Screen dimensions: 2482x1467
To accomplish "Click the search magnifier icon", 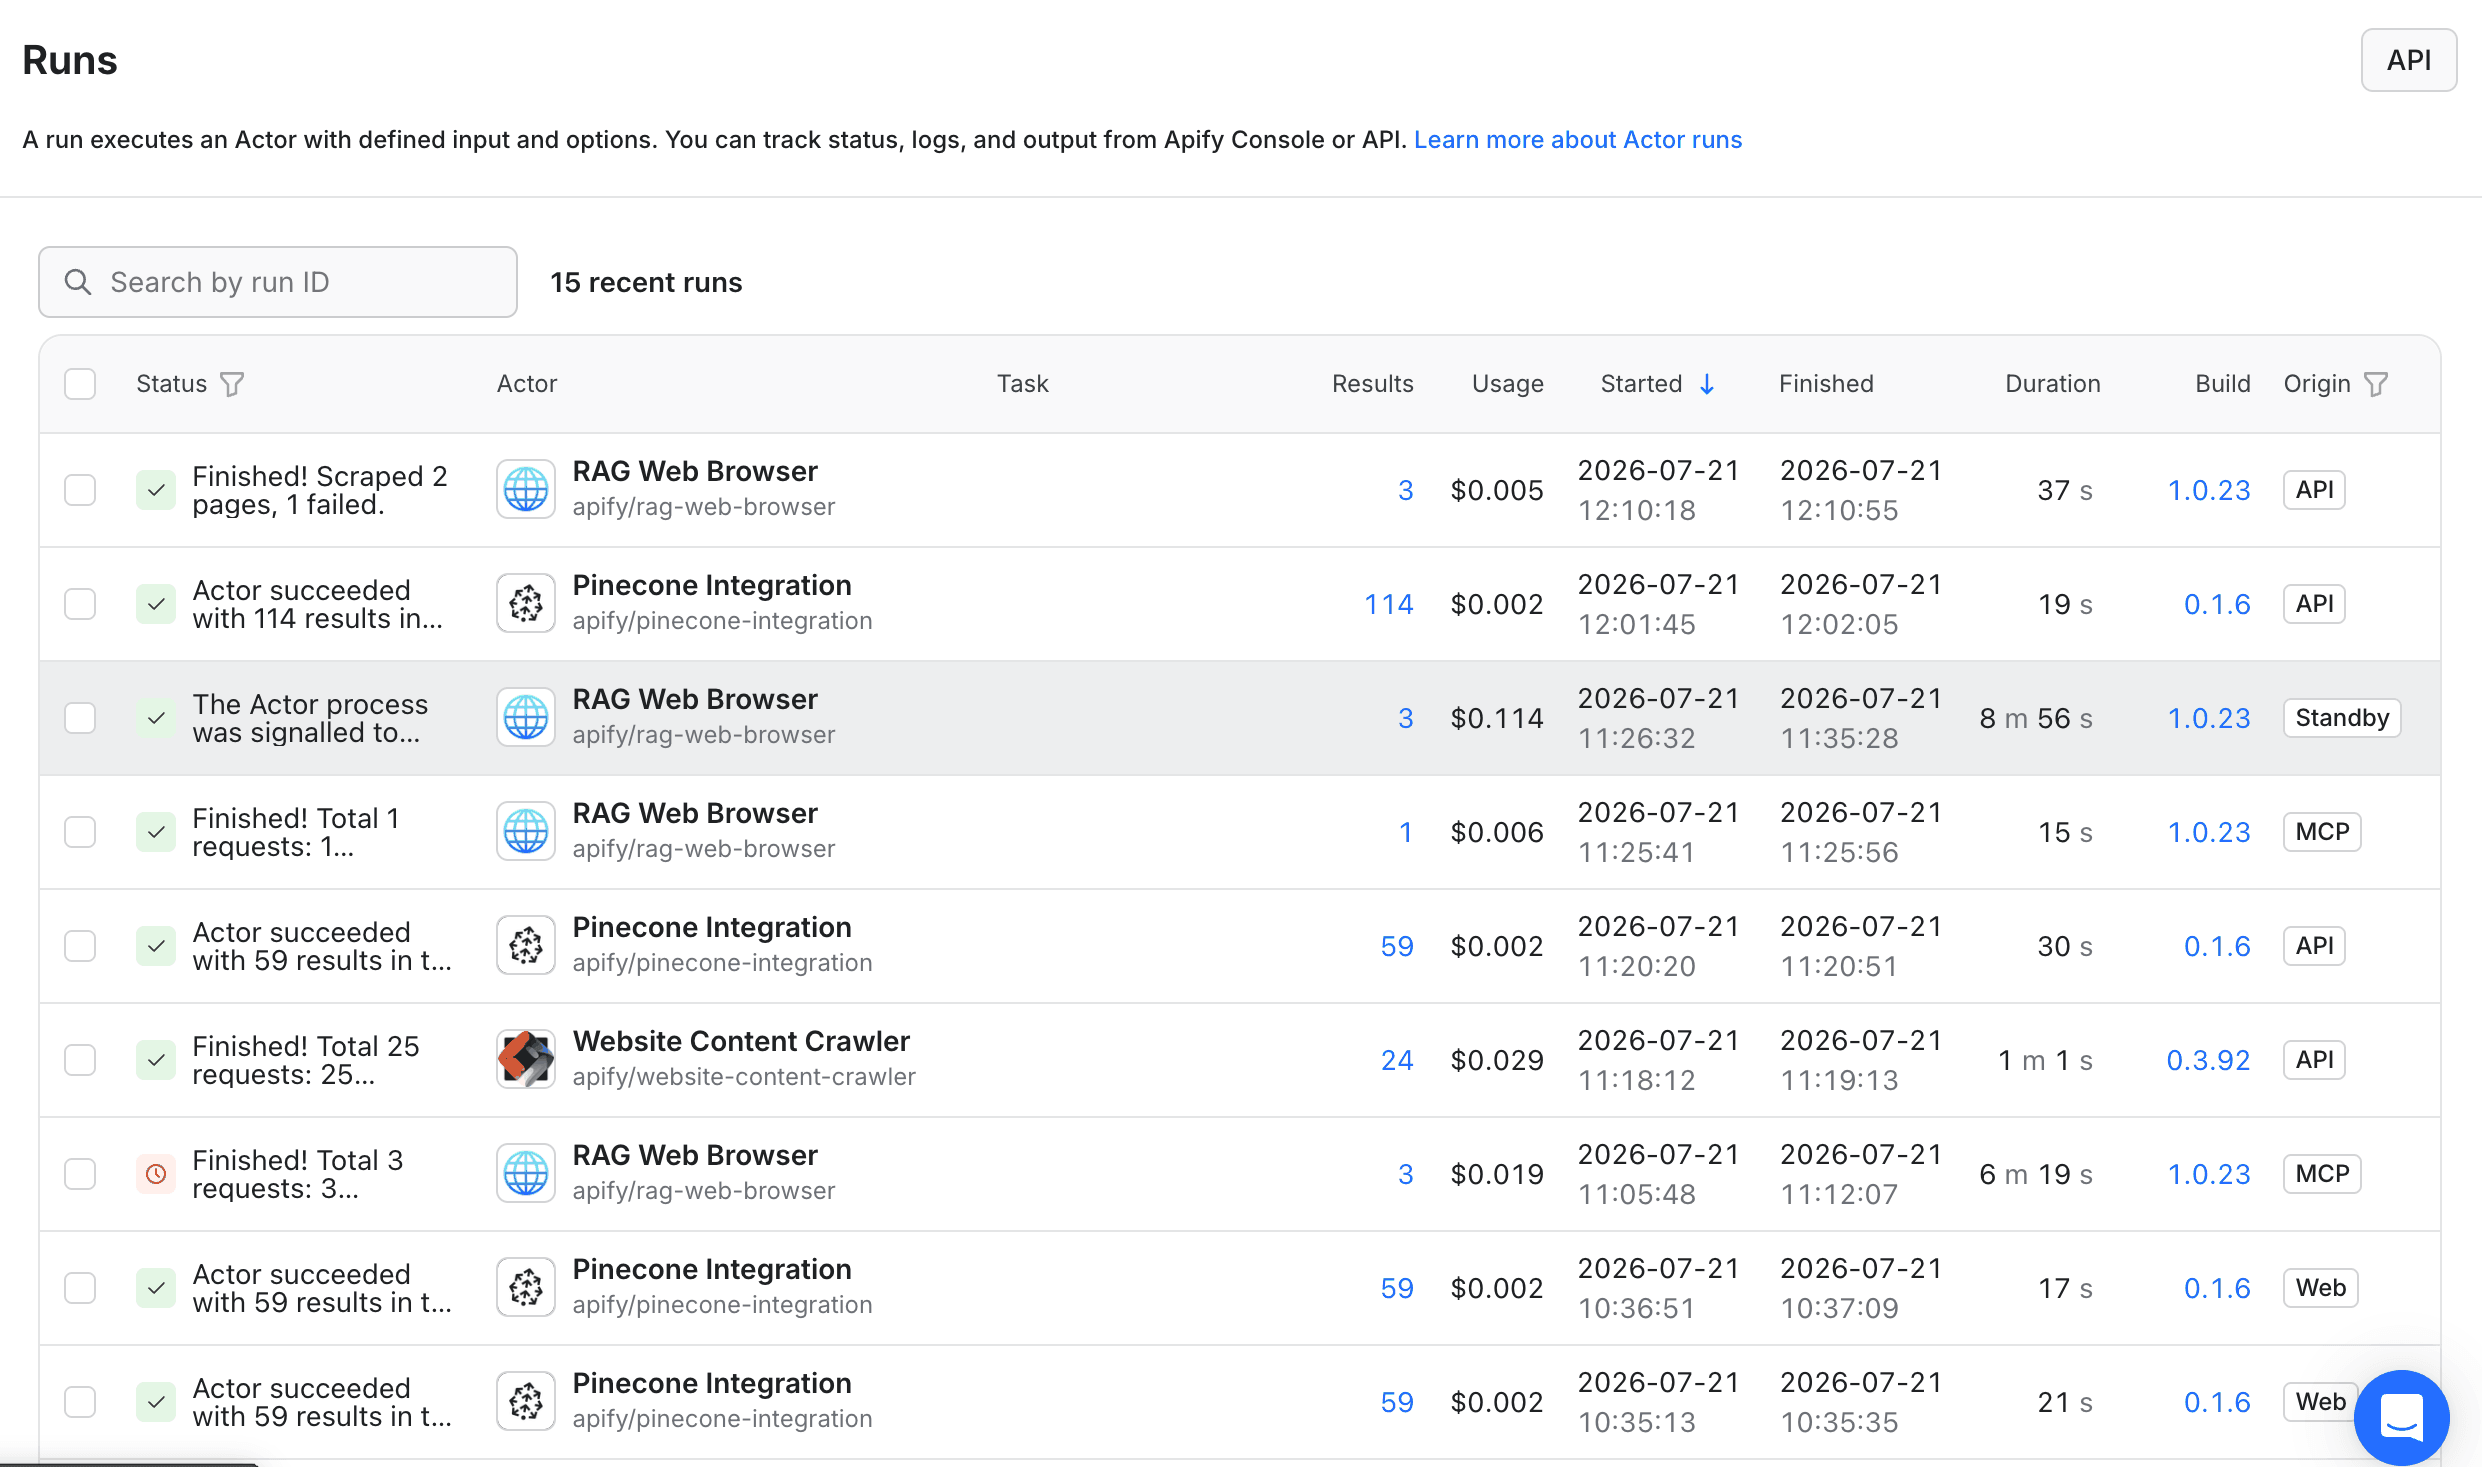I will pyautogui.click(x=78, y=282).
